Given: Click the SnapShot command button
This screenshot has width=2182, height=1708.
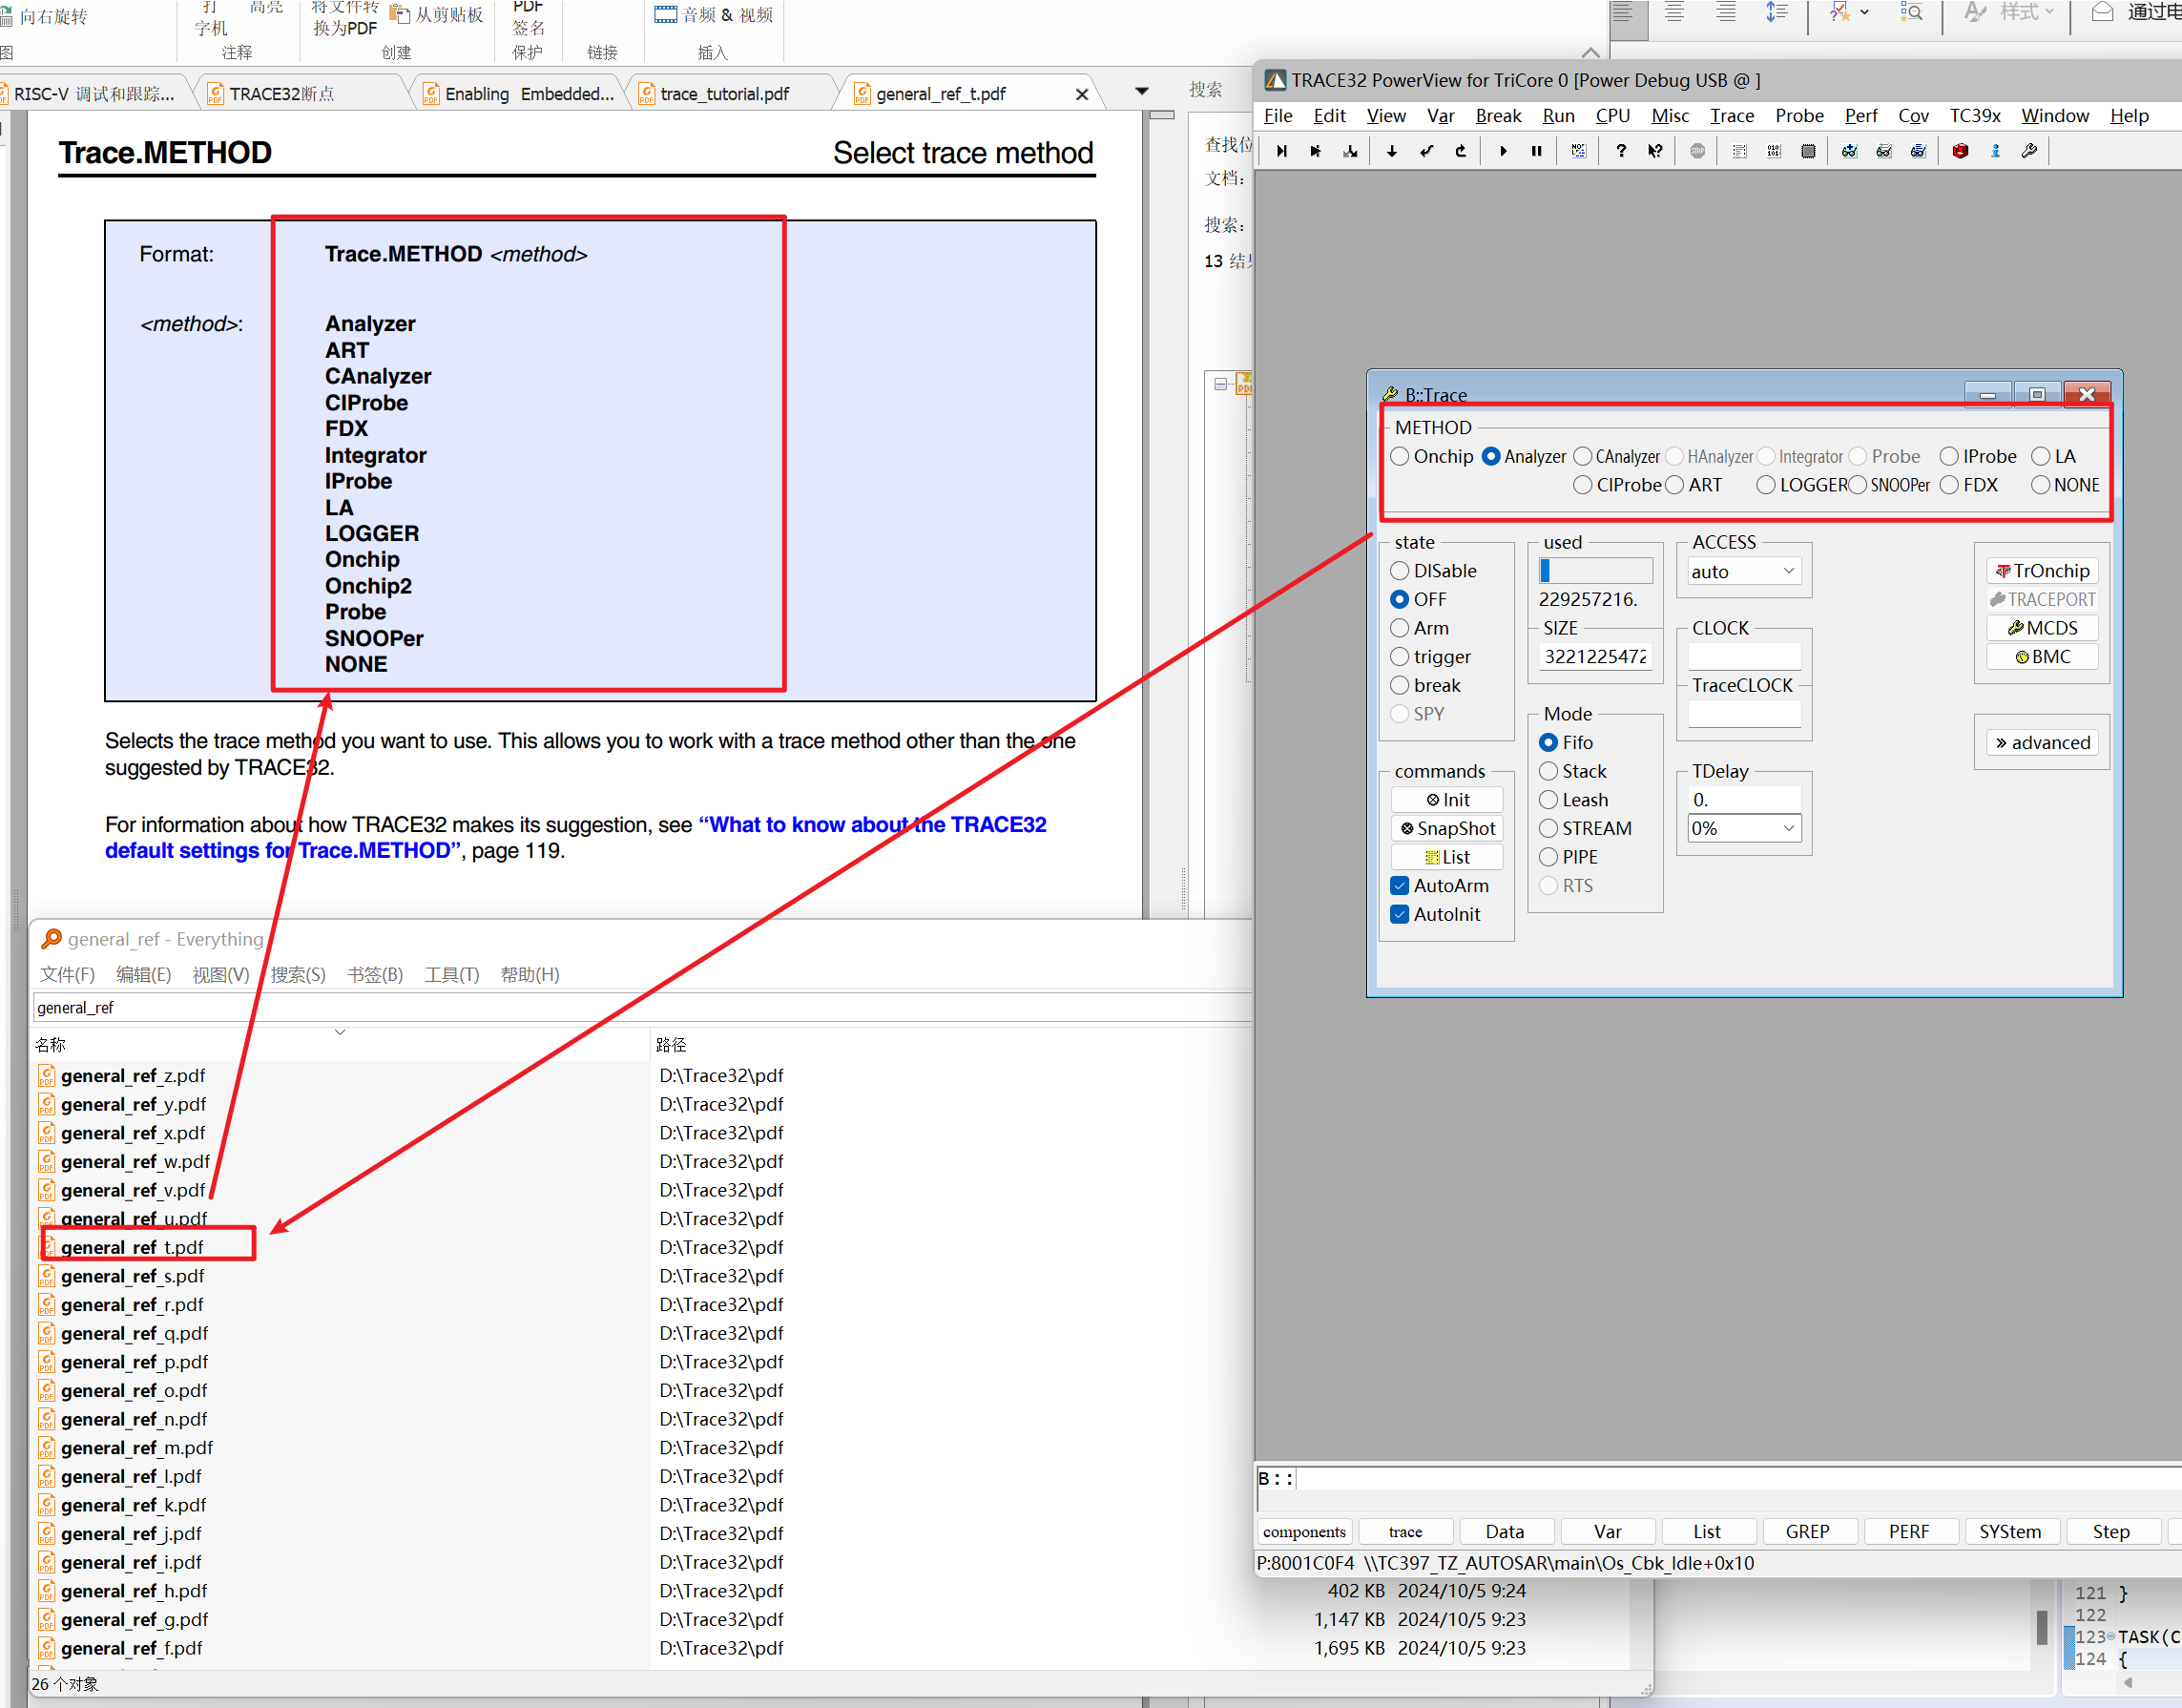Looking at the screenshot, I should pyautogui.click(x=1447, y=828).
